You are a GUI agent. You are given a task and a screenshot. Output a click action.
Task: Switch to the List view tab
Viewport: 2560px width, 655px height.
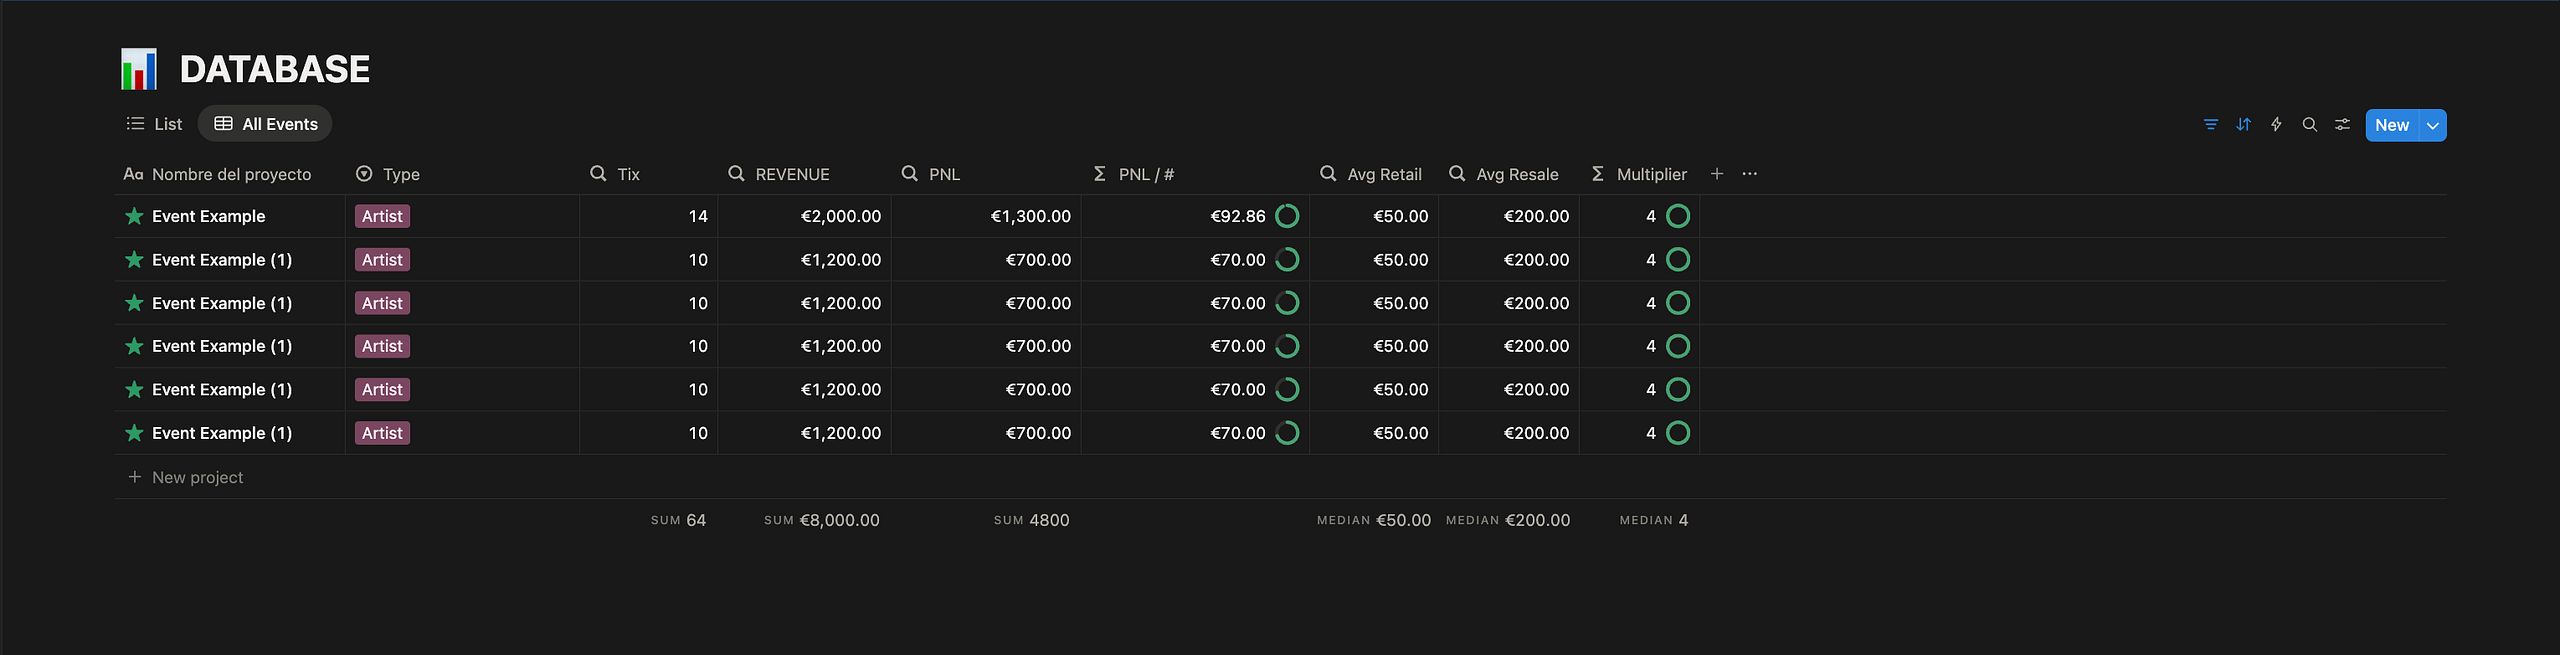pos(154,124)
